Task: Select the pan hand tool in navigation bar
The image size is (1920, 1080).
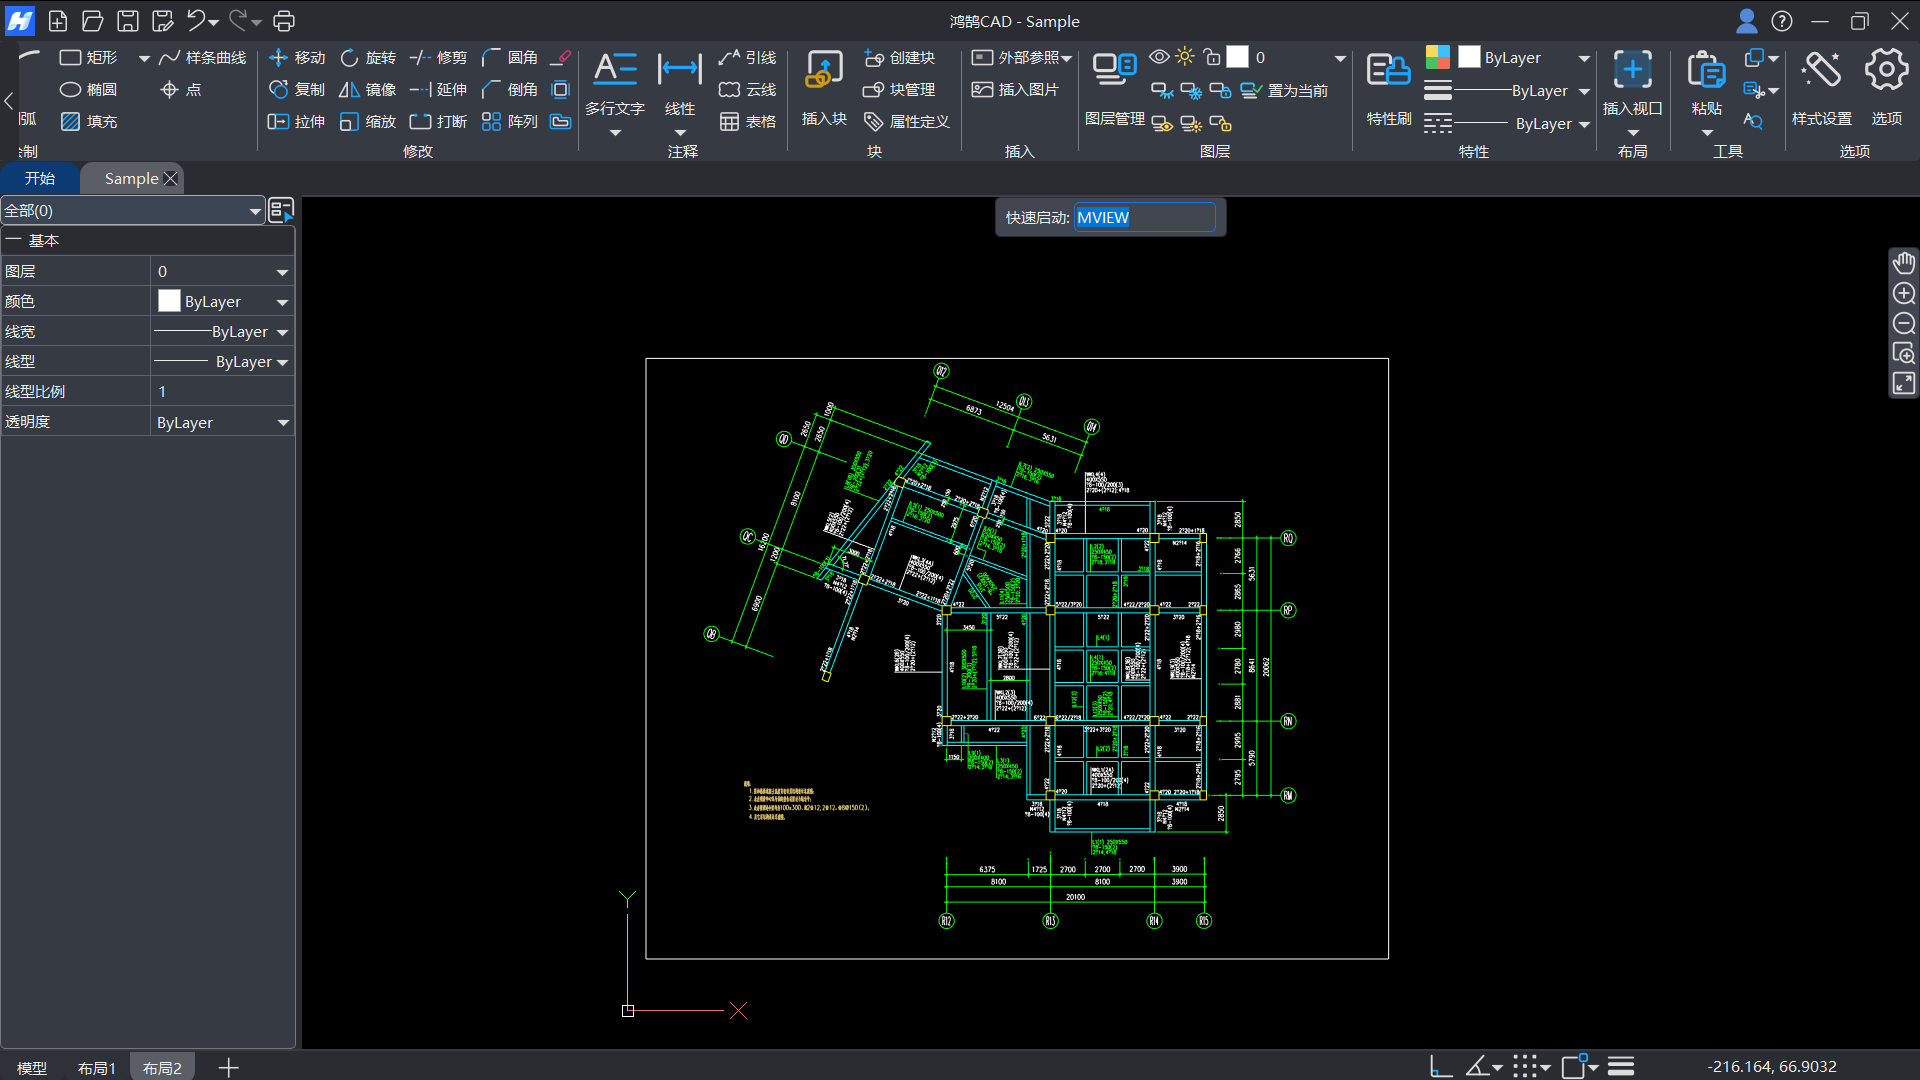Action: [x=1903, y=263]
